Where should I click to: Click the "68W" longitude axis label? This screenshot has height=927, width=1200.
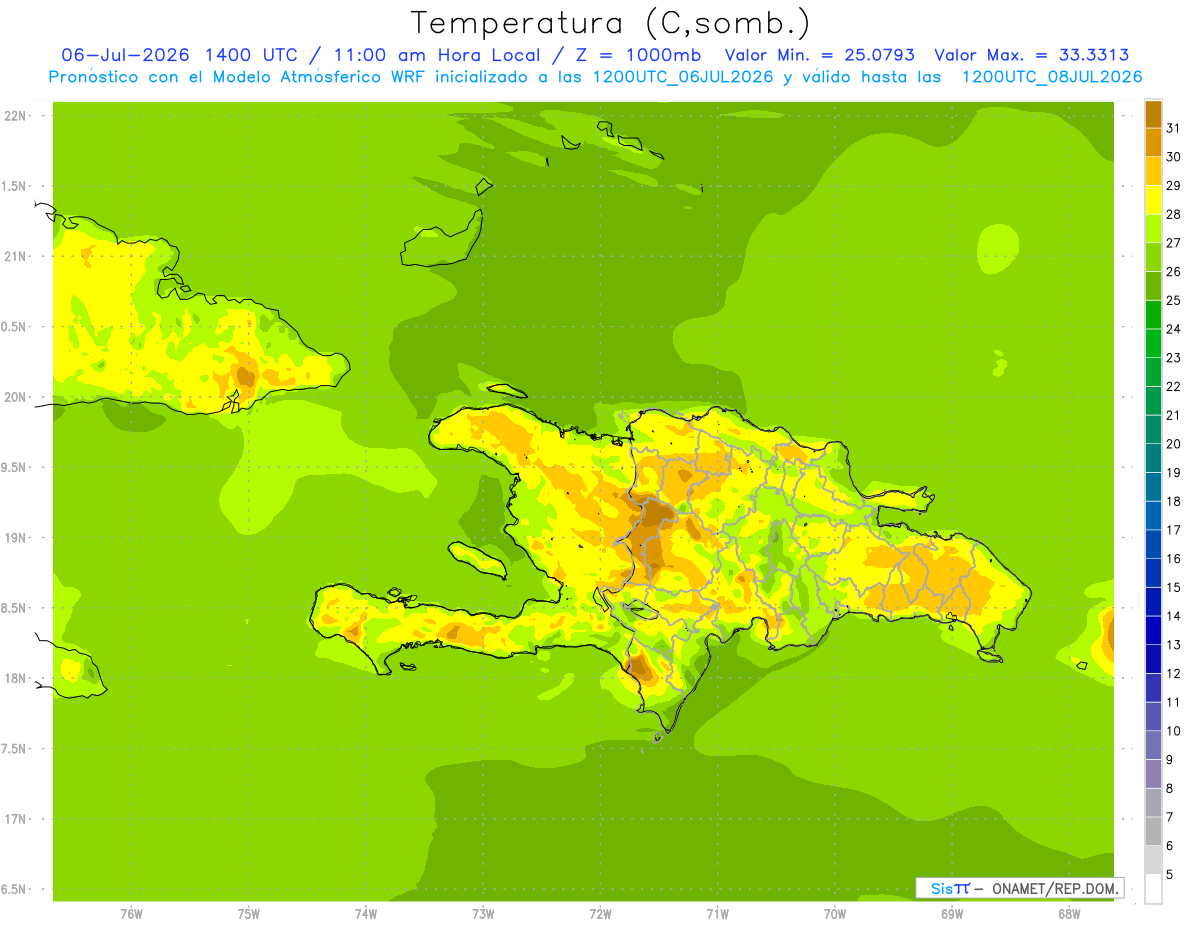click(1069, 914)
